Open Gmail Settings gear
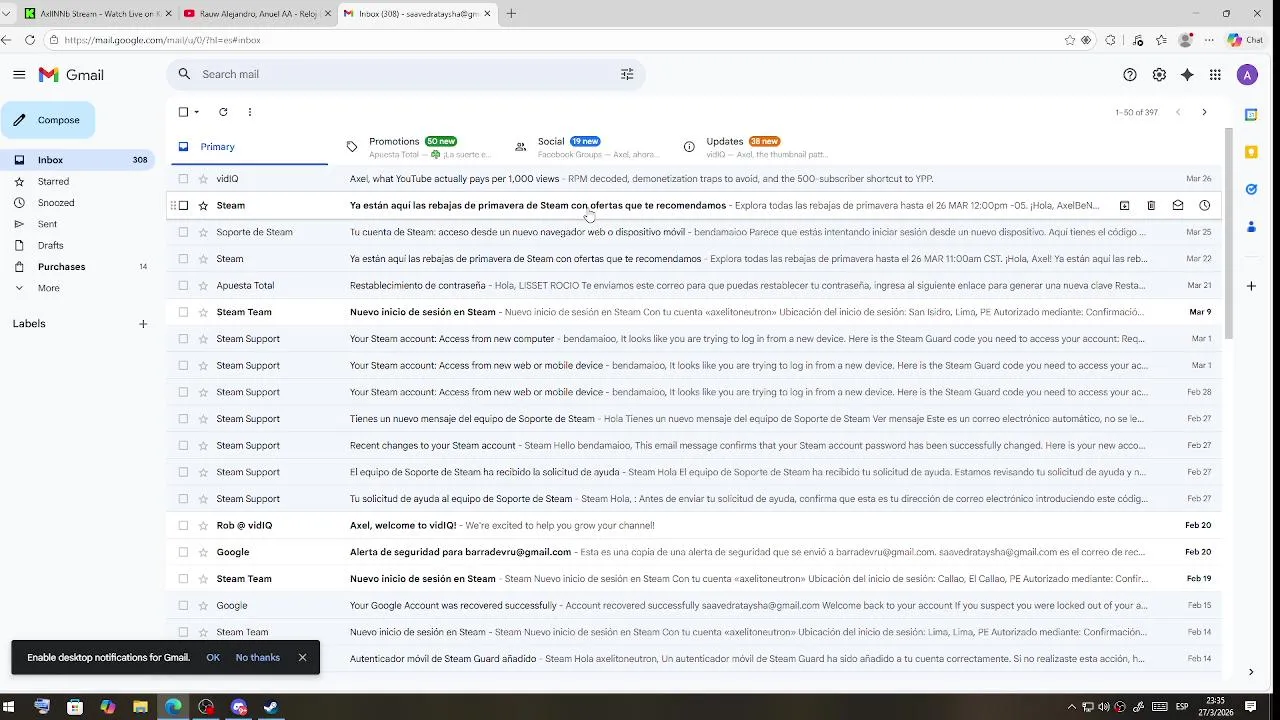 point(1159,75)
